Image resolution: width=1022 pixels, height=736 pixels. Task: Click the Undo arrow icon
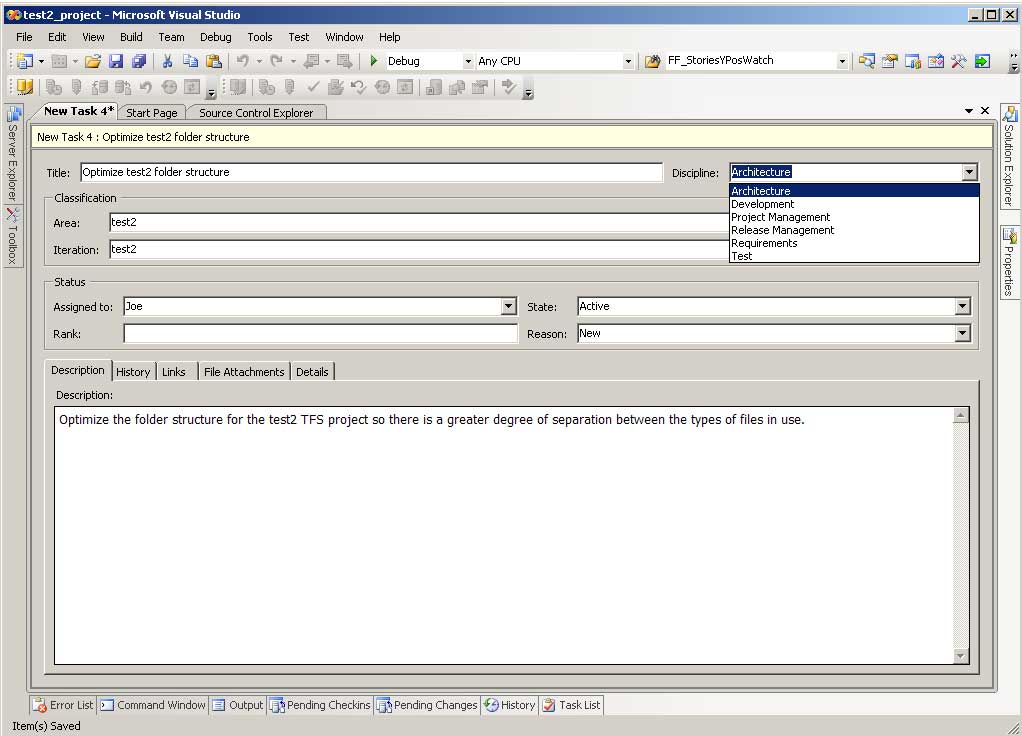242,61
